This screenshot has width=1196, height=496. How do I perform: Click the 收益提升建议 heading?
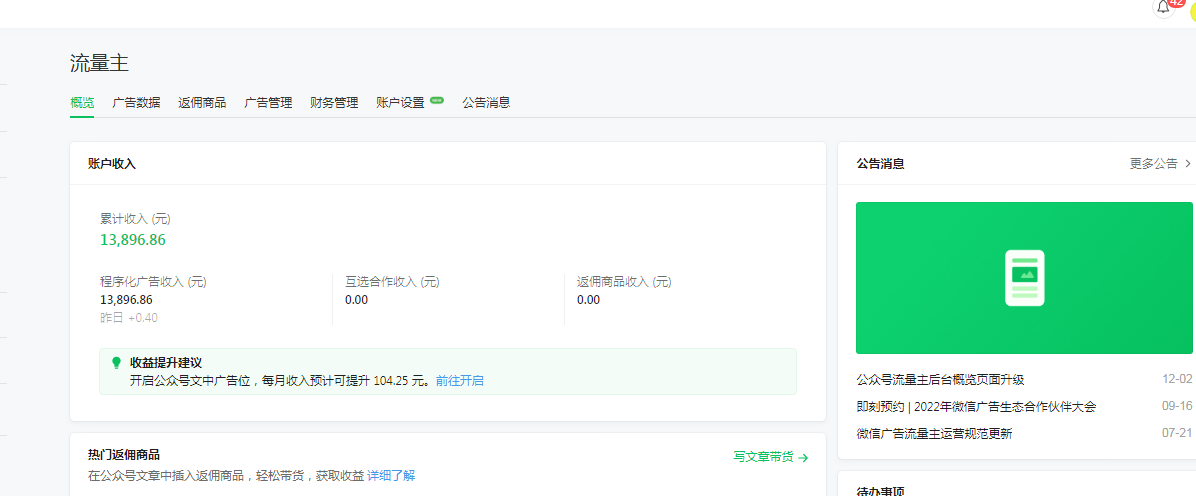[x=166, y=362]
